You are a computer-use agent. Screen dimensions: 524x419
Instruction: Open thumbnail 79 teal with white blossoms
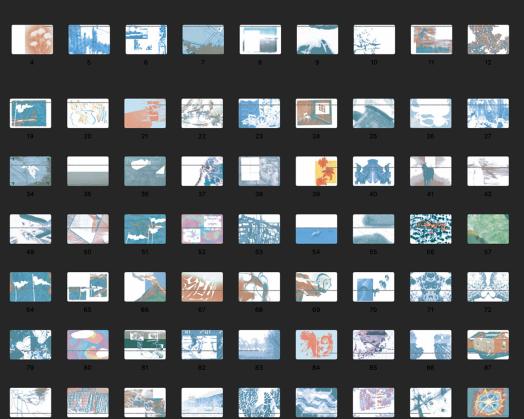(x=30, y=345)
